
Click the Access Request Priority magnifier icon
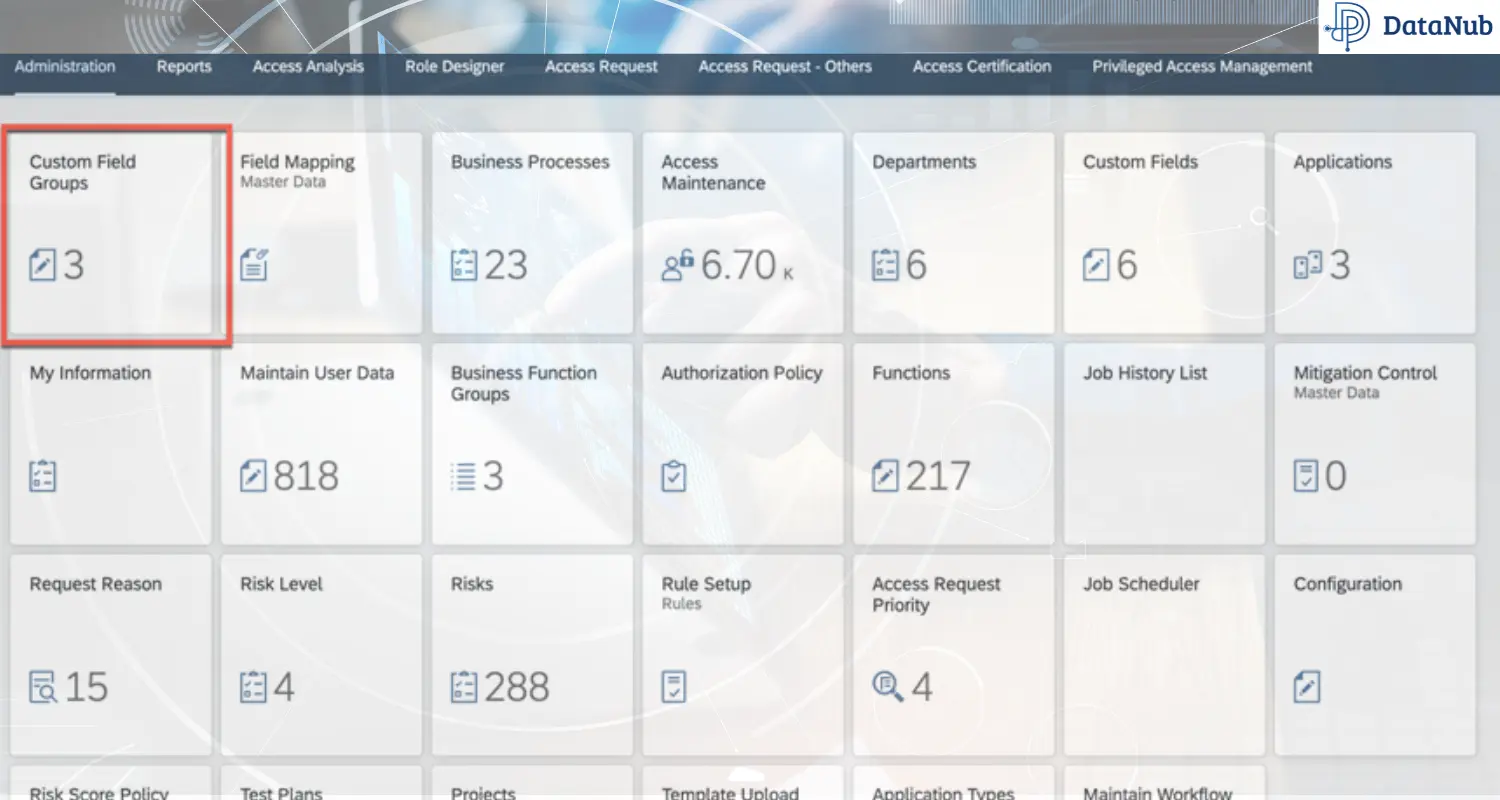[x=887, y=686]
